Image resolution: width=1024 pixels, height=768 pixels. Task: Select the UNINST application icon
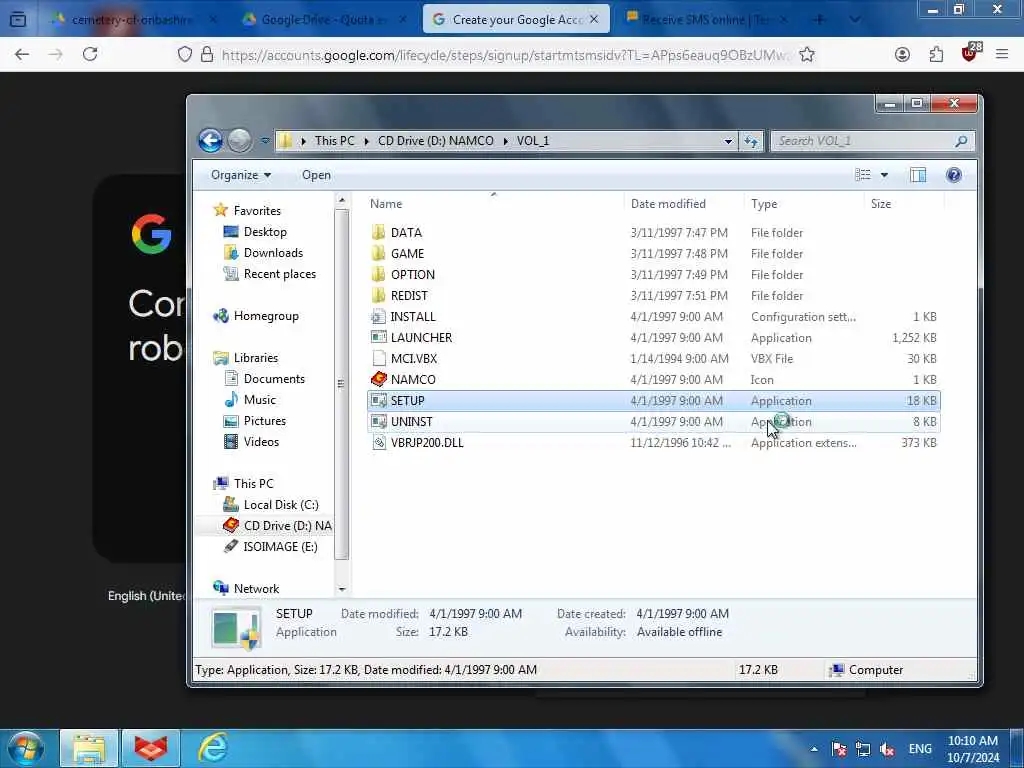click(x=379, y=421)
